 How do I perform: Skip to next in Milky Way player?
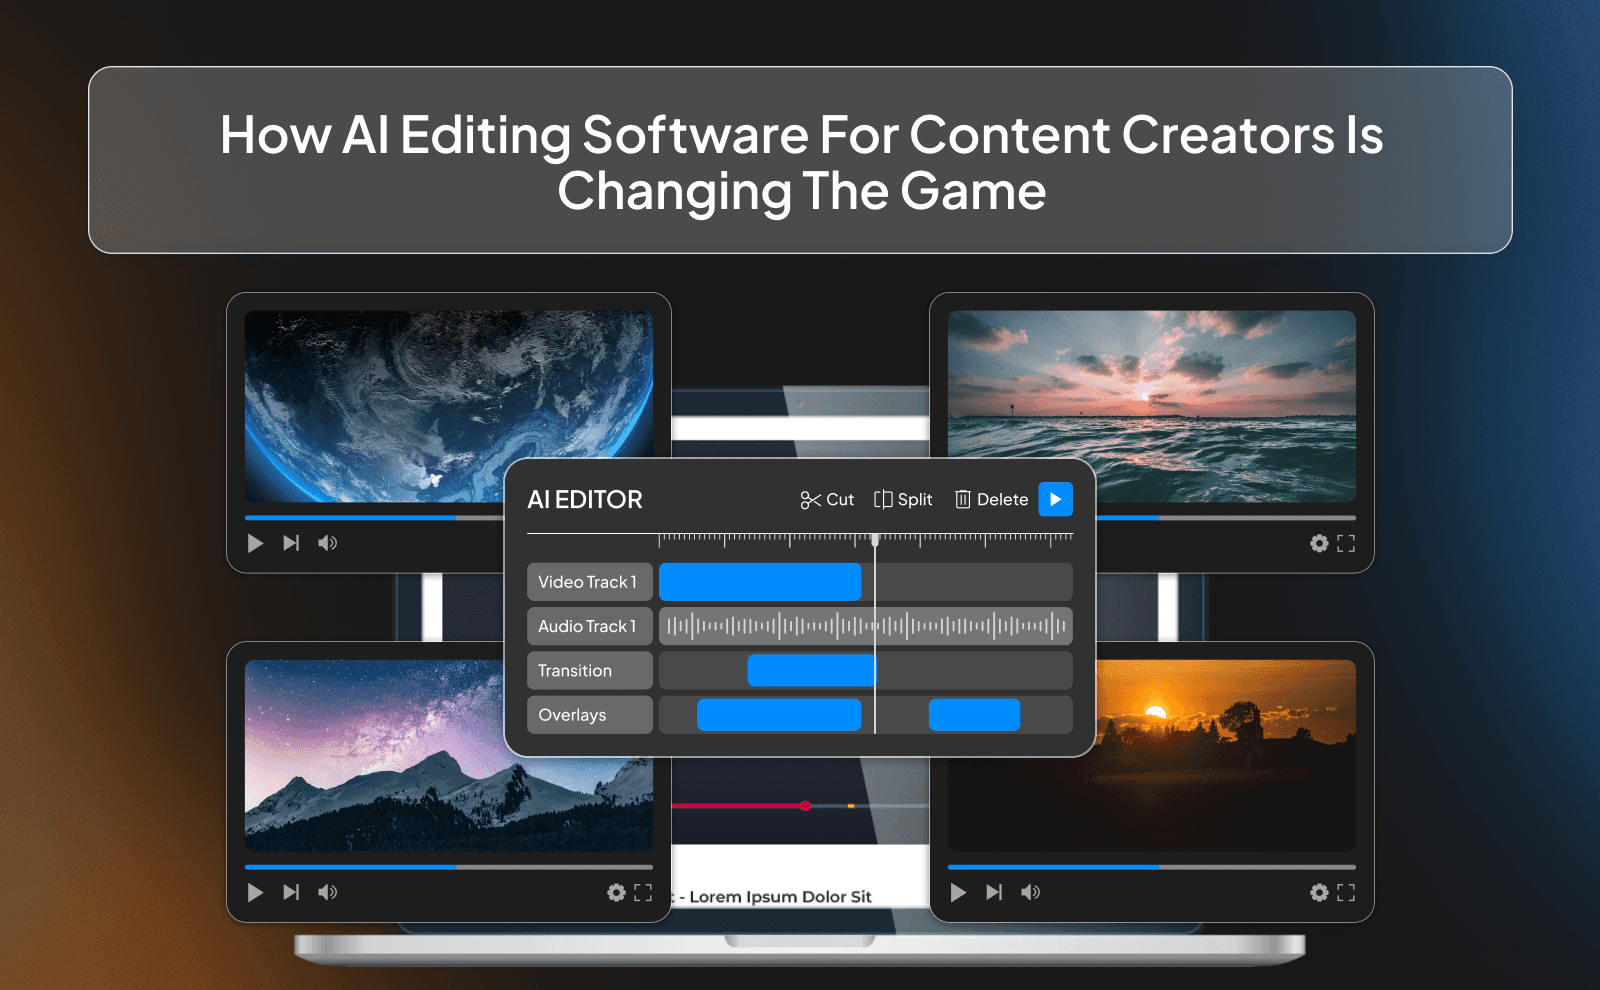pyautogui.click(x=291, y=892)
